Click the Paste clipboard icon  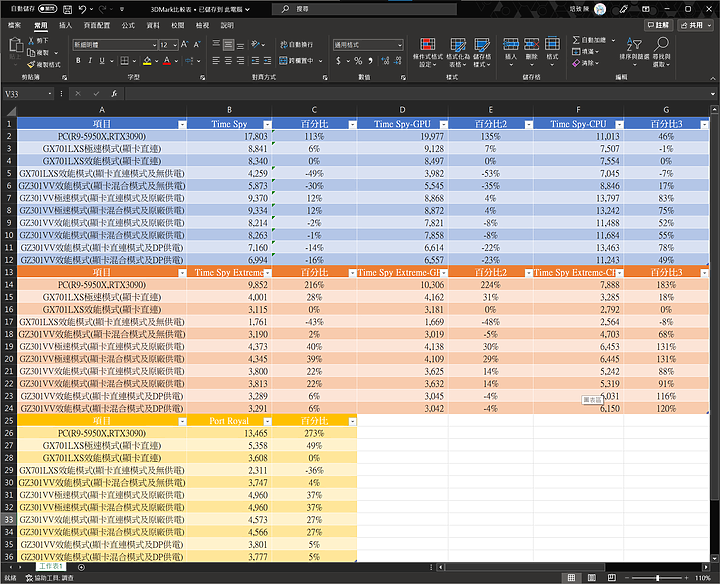pyautogui.click(x=16, y=46)
